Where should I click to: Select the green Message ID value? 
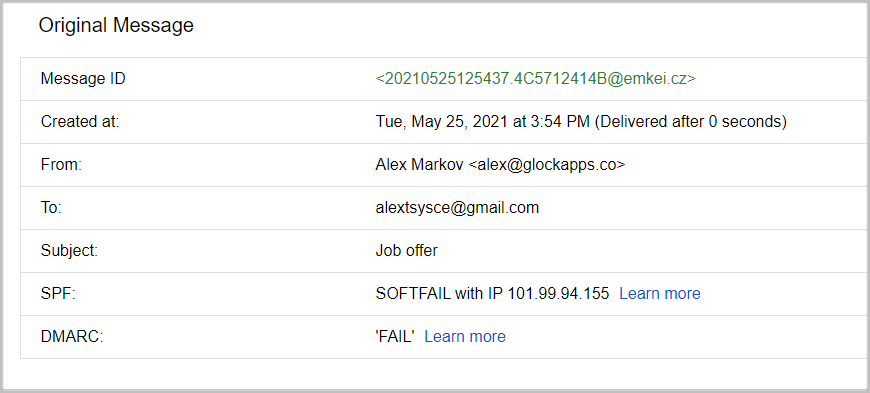535,79
